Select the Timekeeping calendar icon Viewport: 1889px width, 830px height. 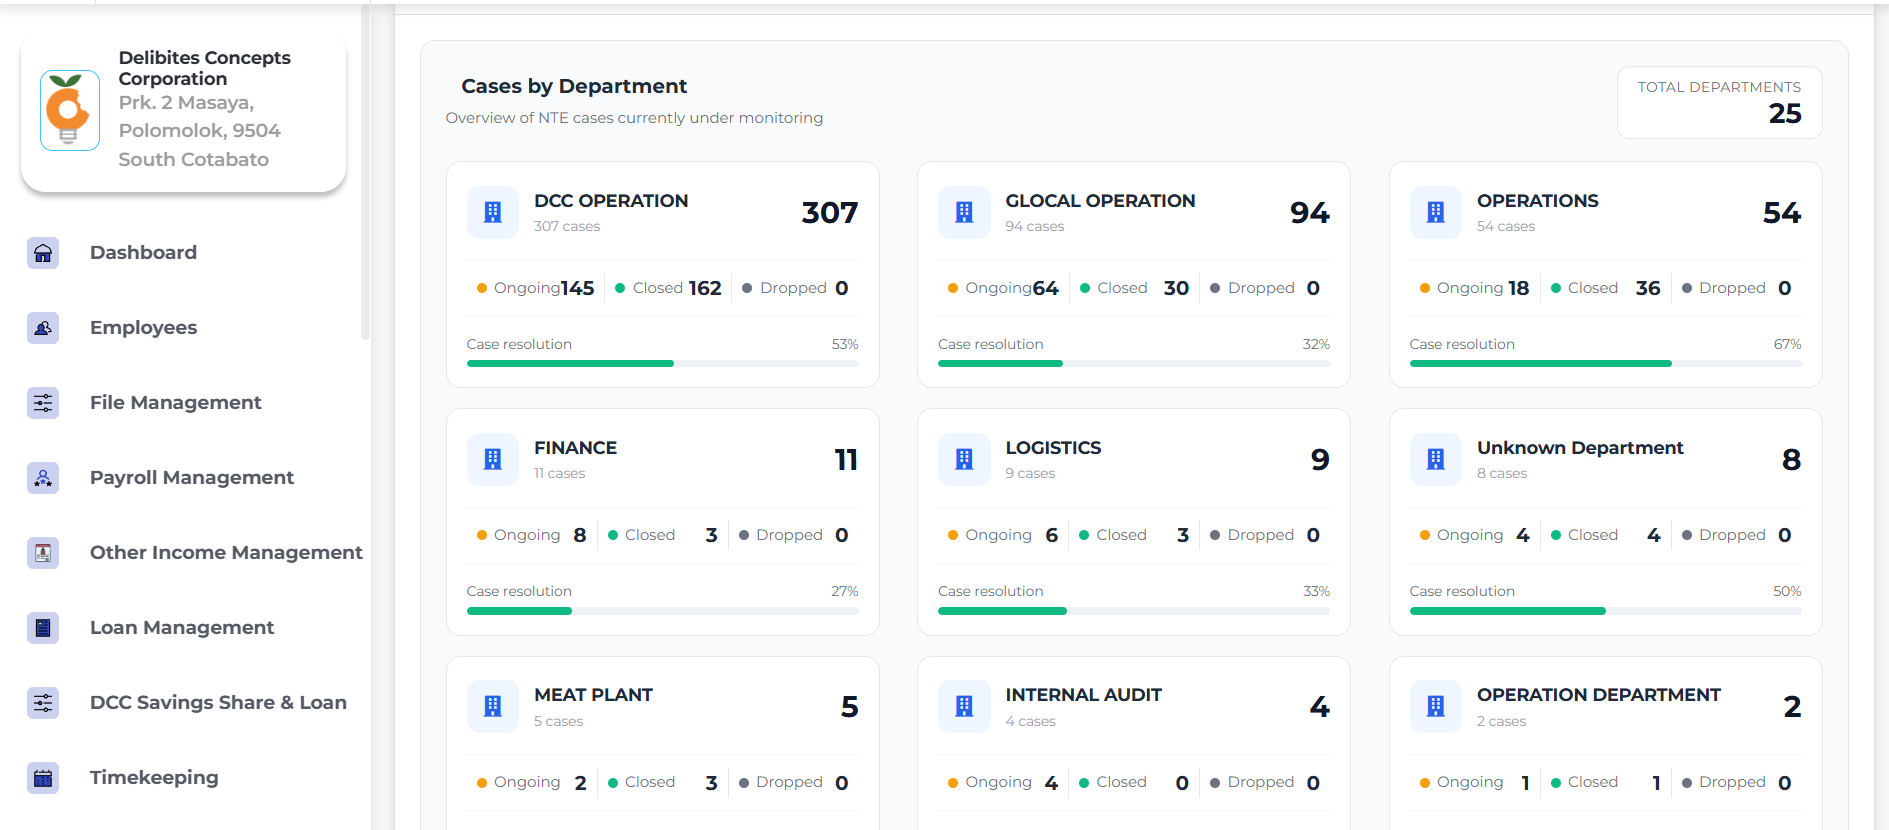pos(43,778)
